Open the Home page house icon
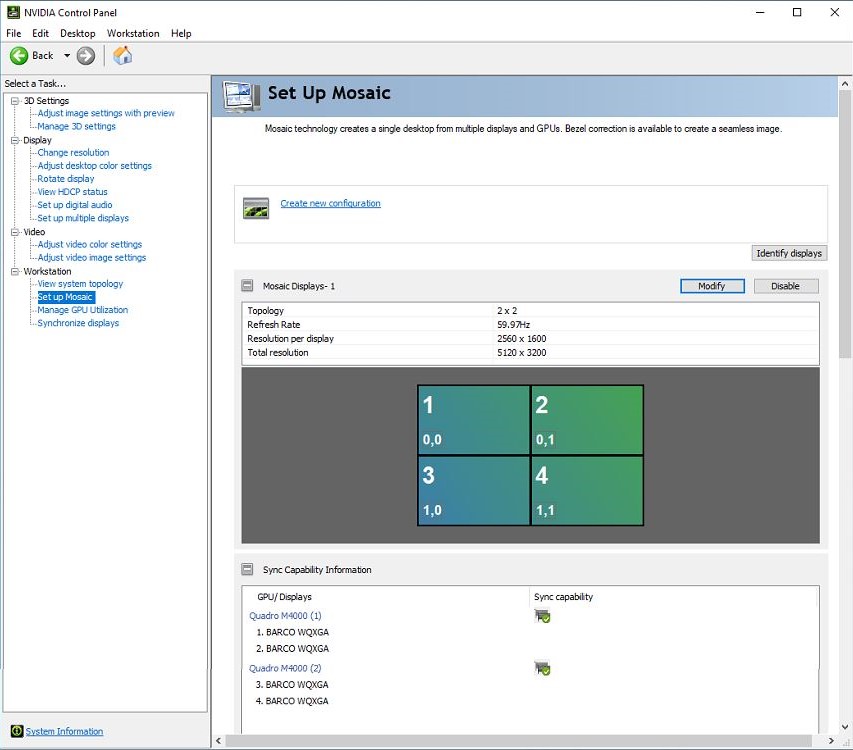The width and height of the screenshot is (853, 750). point(122,55)
